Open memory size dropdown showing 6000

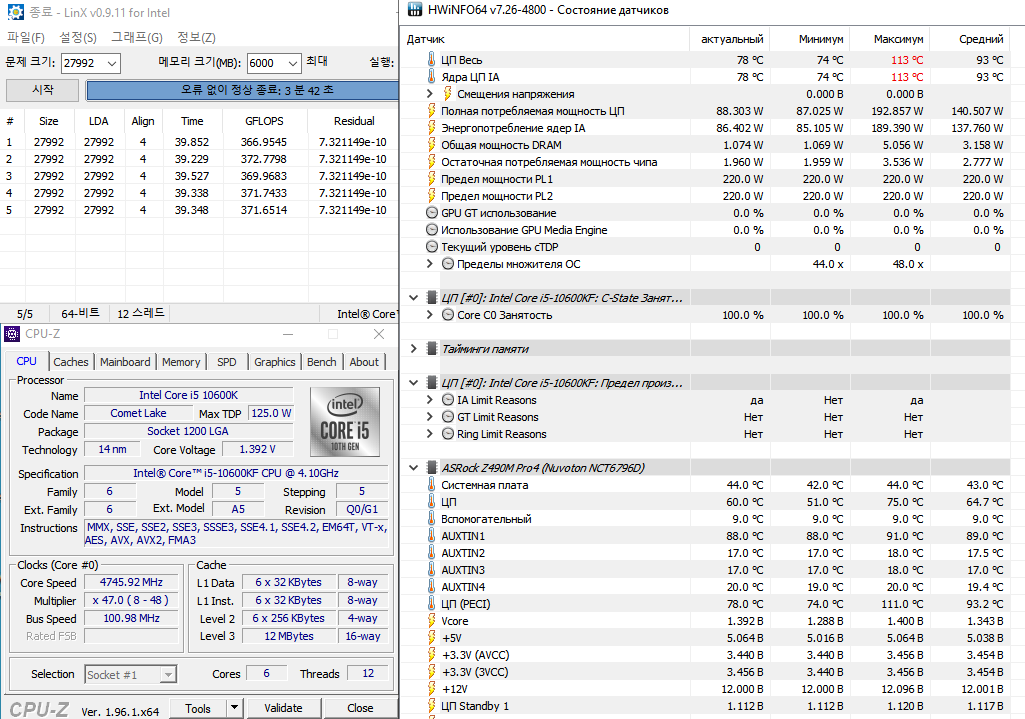[x=293, y=63]
